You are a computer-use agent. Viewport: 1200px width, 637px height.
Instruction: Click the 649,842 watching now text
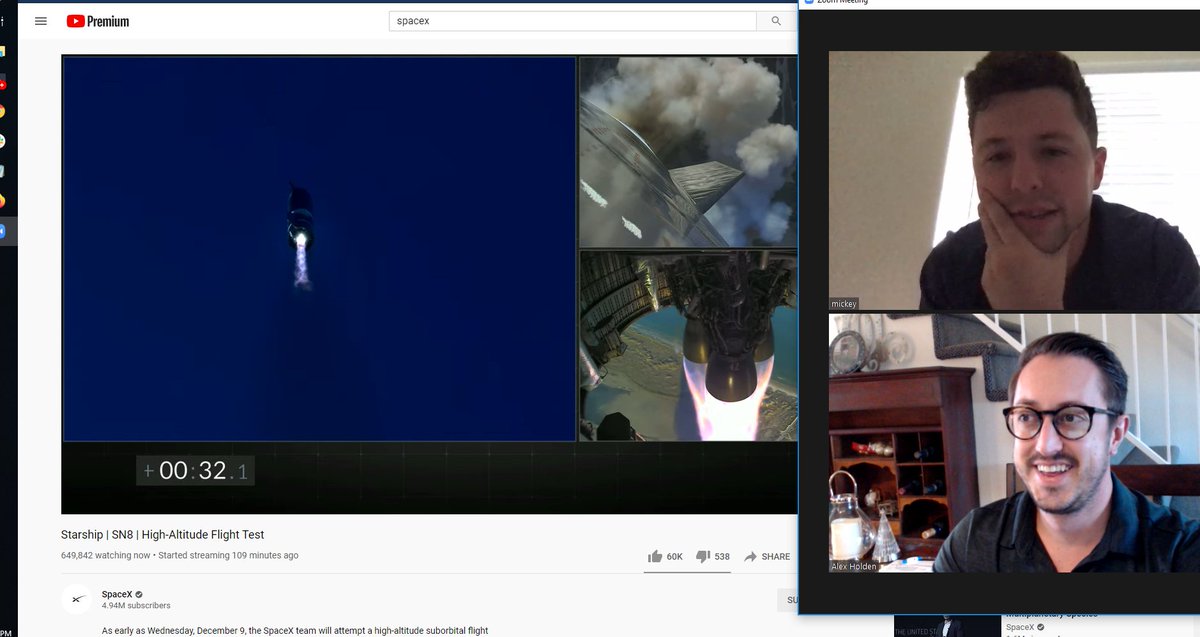tap(106, 555)
